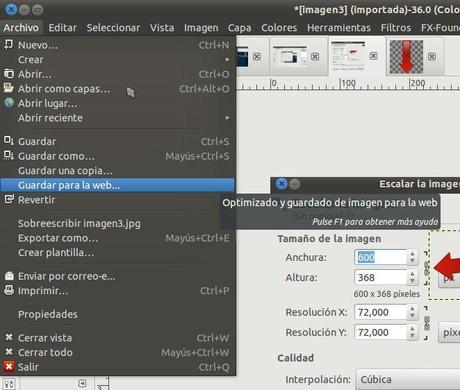Click the Imprimir printer icon
This screenshot has height=390, width=460.
9,290
